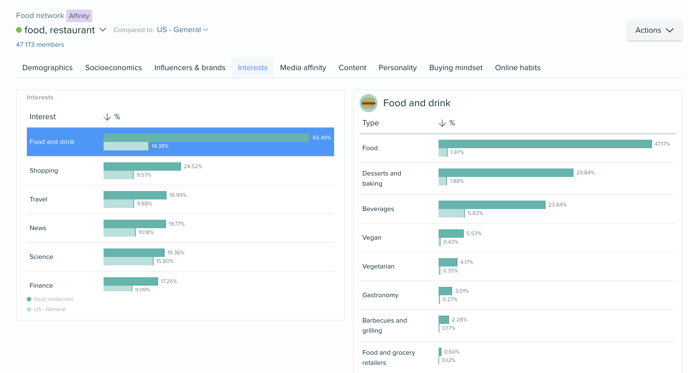The width and height of the screenshot is (688, 373).
Task: Open the Influencers & brands tab
Action: click(190, 68)
